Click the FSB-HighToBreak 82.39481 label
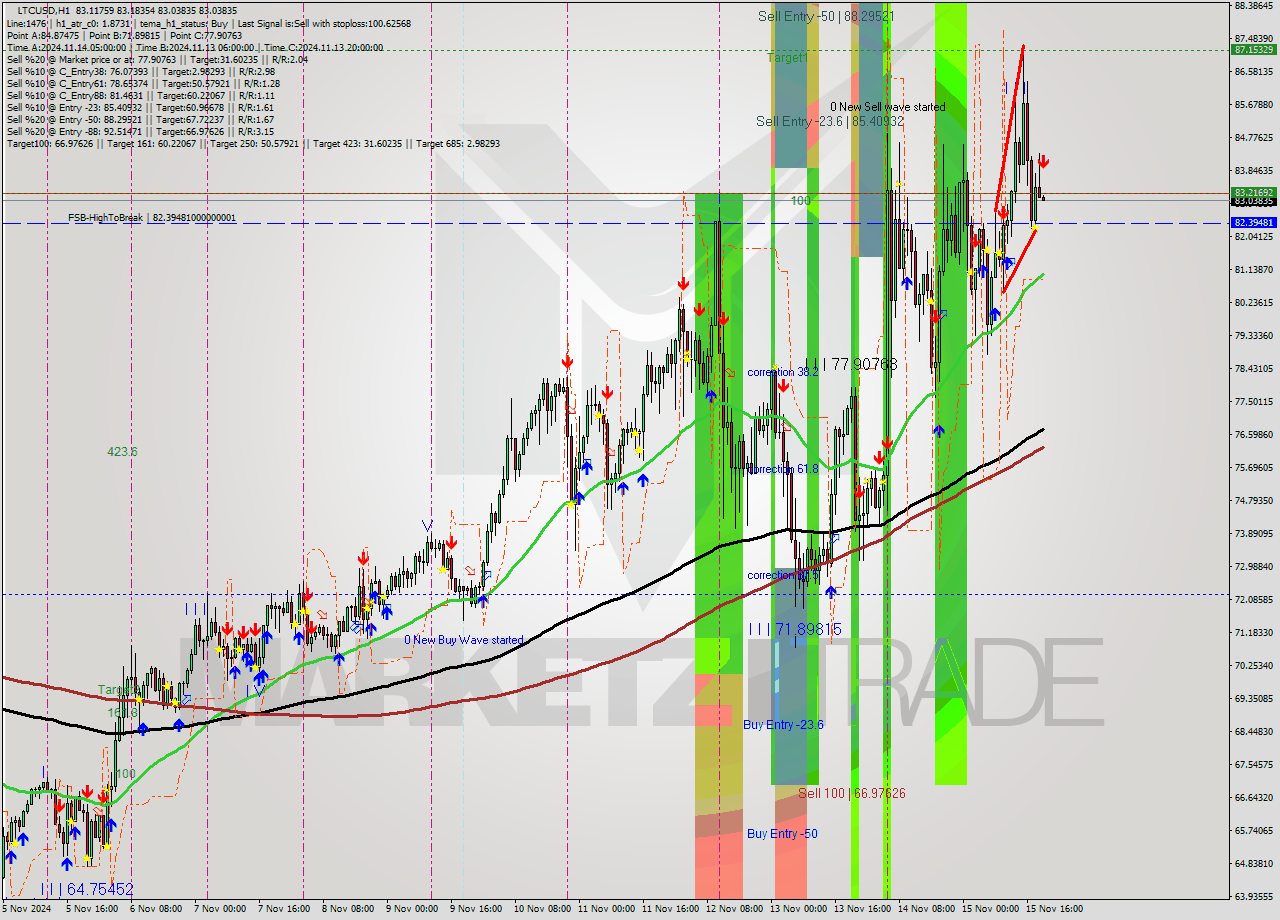Screen dimensions: 1280x920 point(152,217)
